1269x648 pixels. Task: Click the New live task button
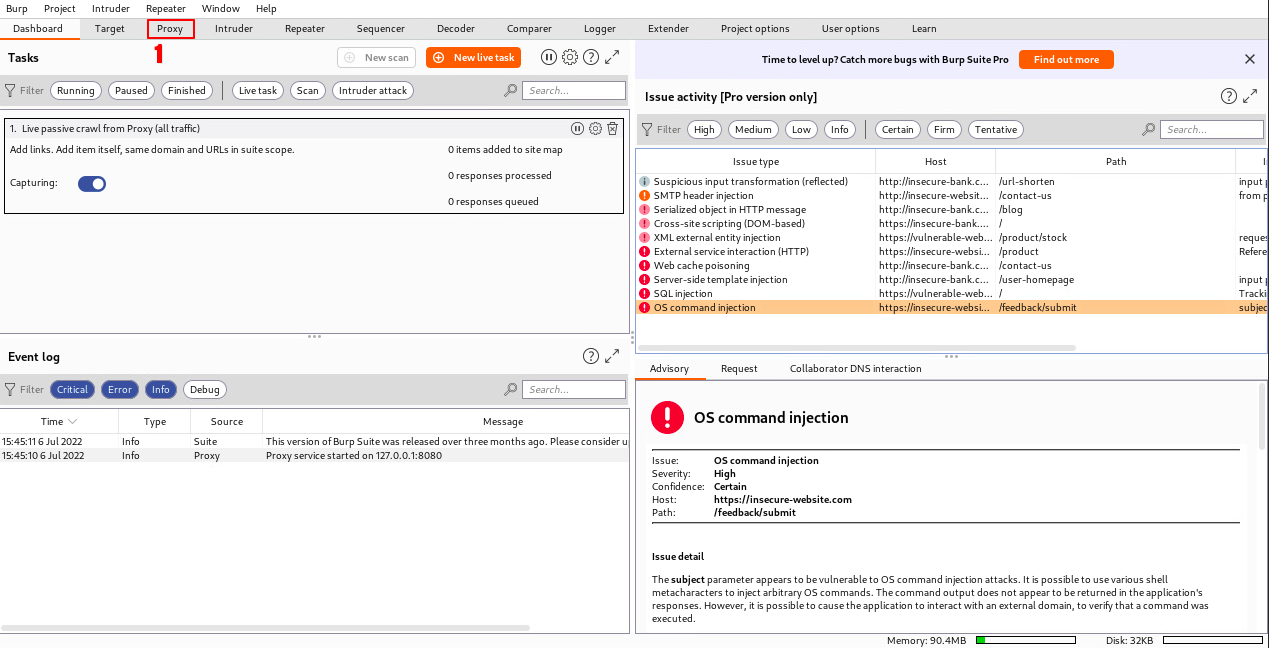click(473, 58)
